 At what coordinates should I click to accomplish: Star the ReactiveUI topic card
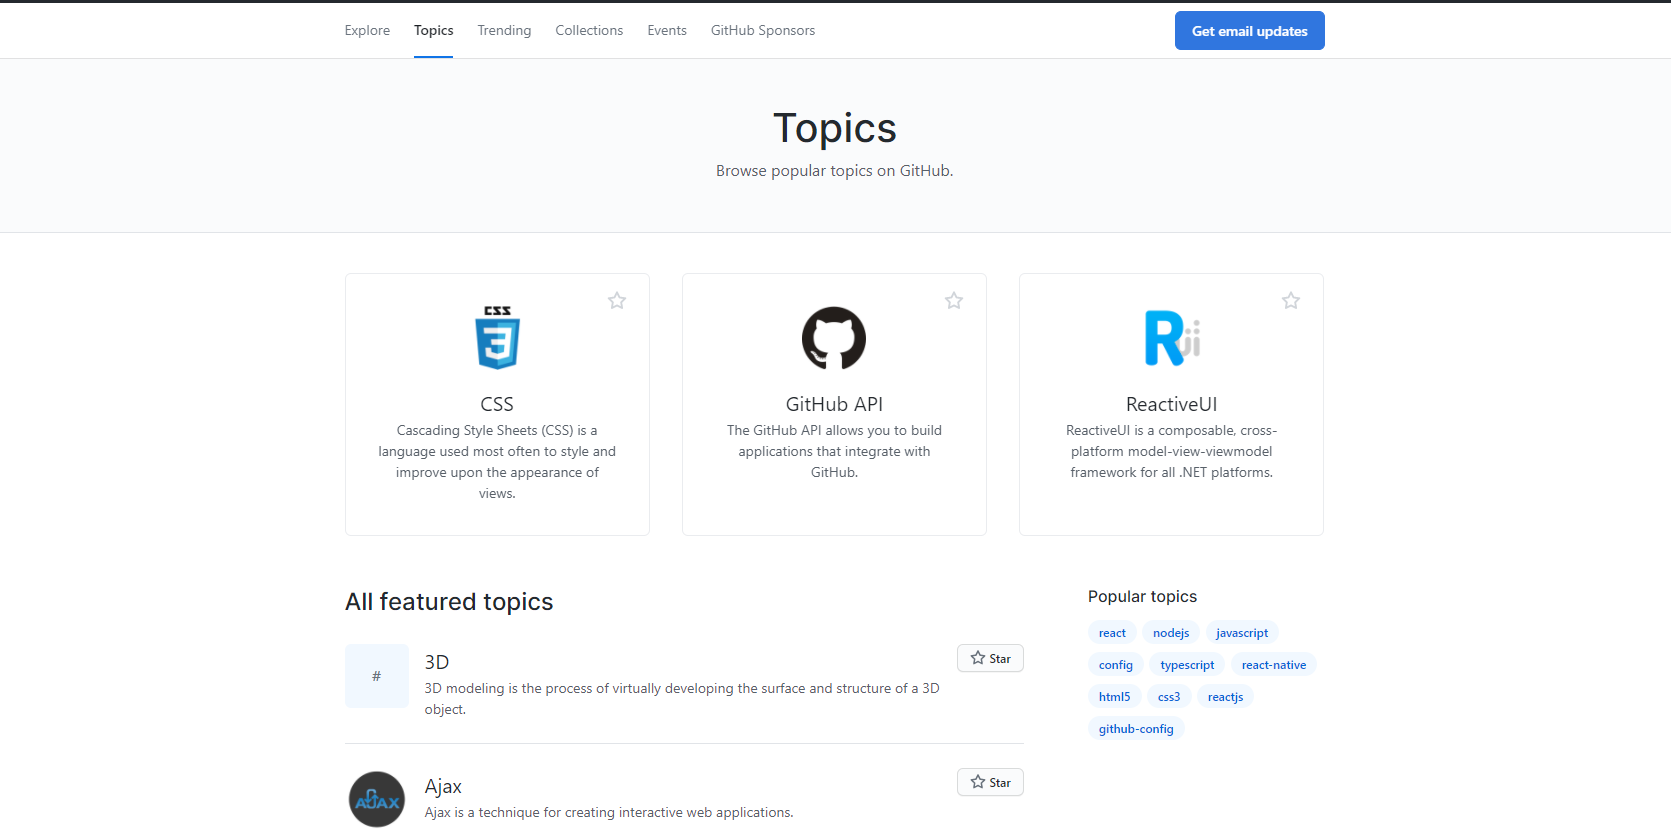1291,301
